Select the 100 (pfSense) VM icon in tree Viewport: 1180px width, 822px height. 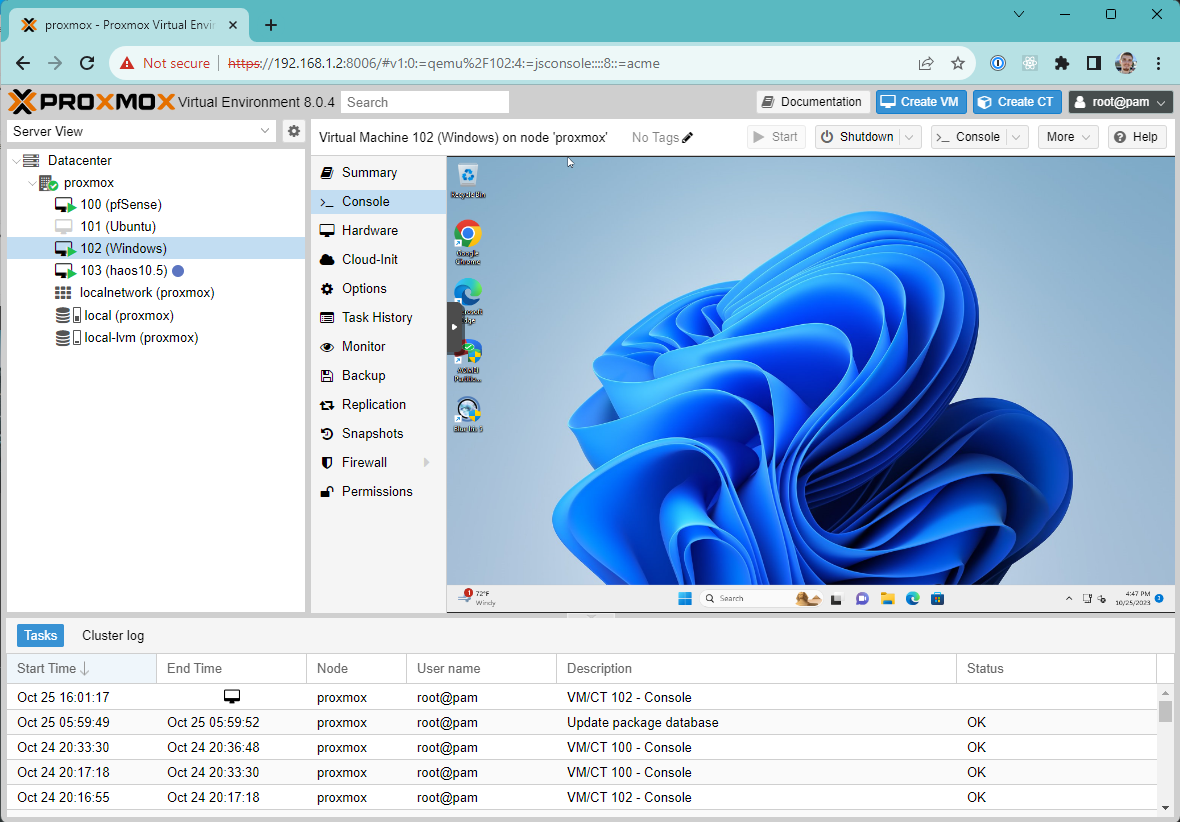pyautogui.click(x=65, y=205)
